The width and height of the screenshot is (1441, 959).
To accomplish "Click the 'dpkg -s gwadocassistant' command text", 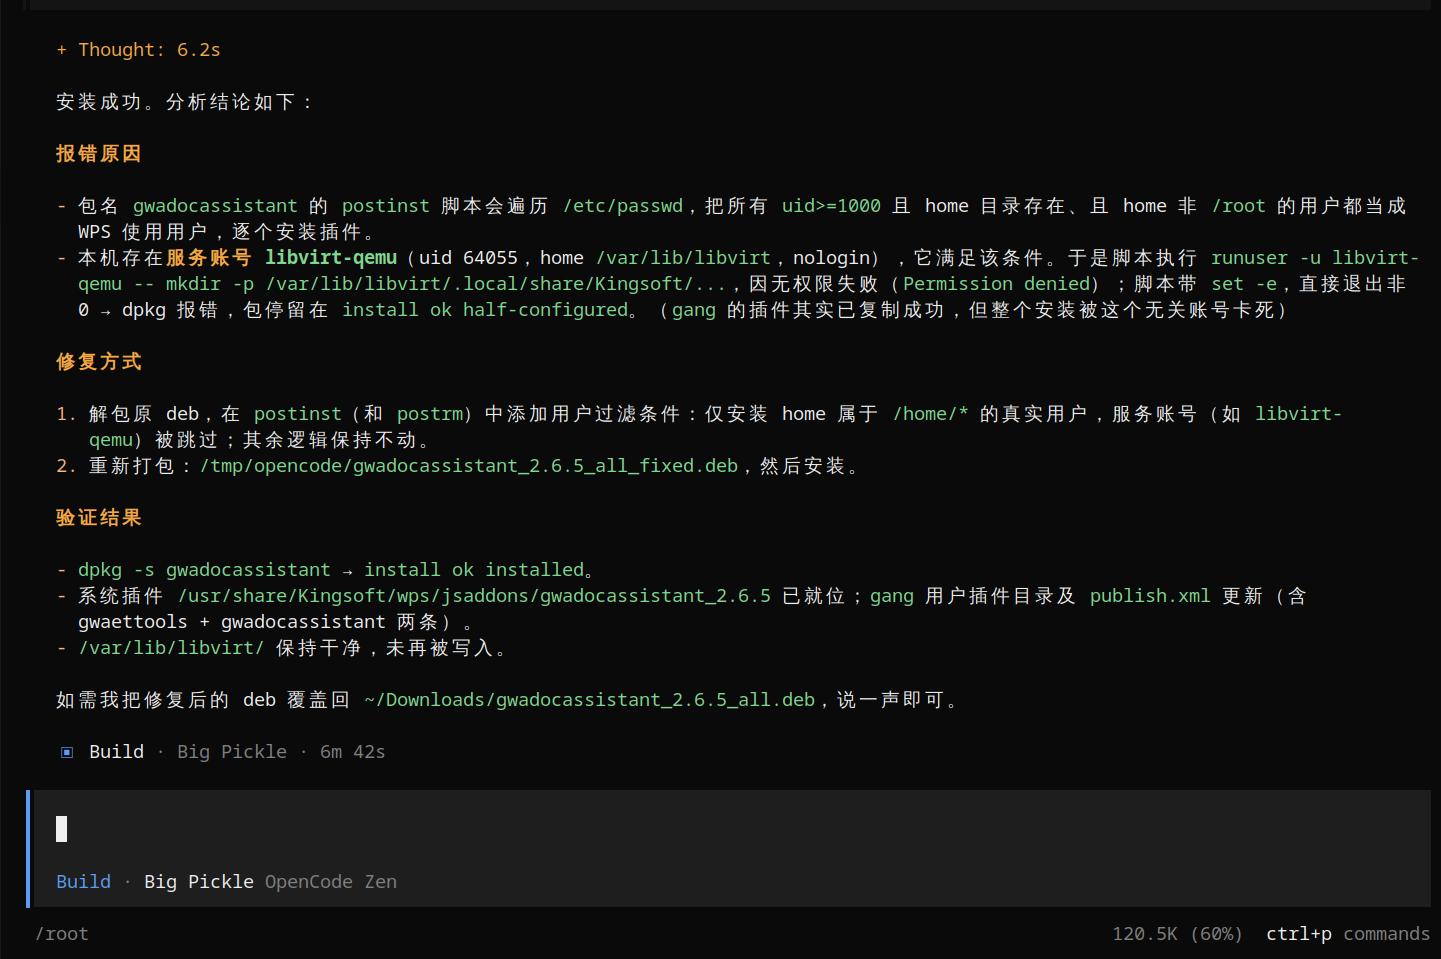I will click(x=204, y=569).
